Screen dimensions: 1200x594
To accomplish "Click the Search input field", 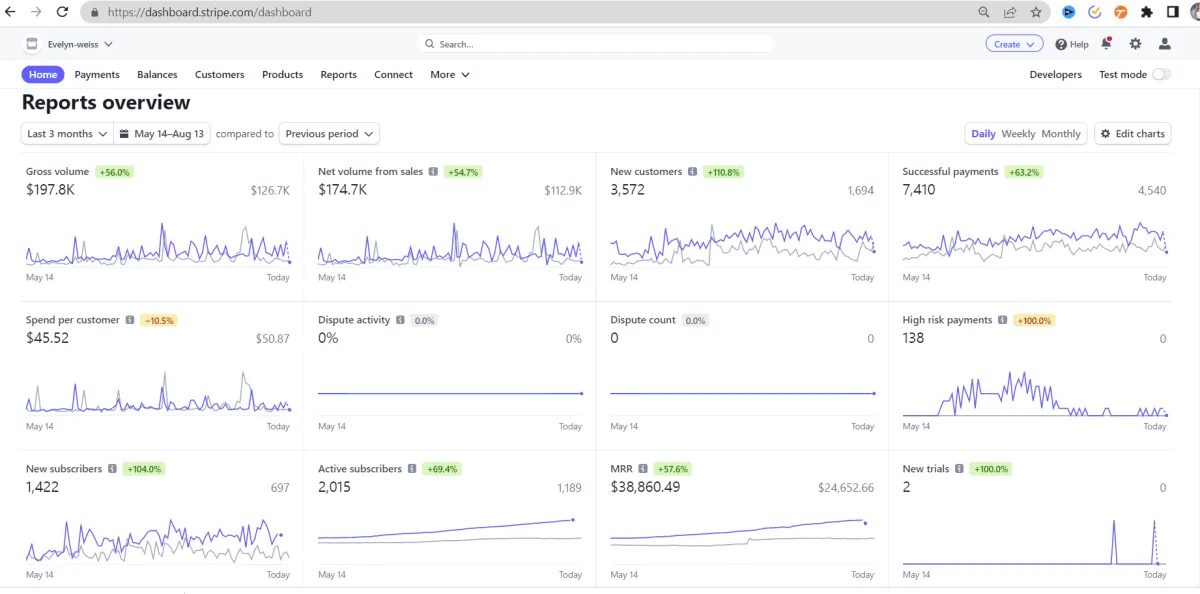I will 600,44.
